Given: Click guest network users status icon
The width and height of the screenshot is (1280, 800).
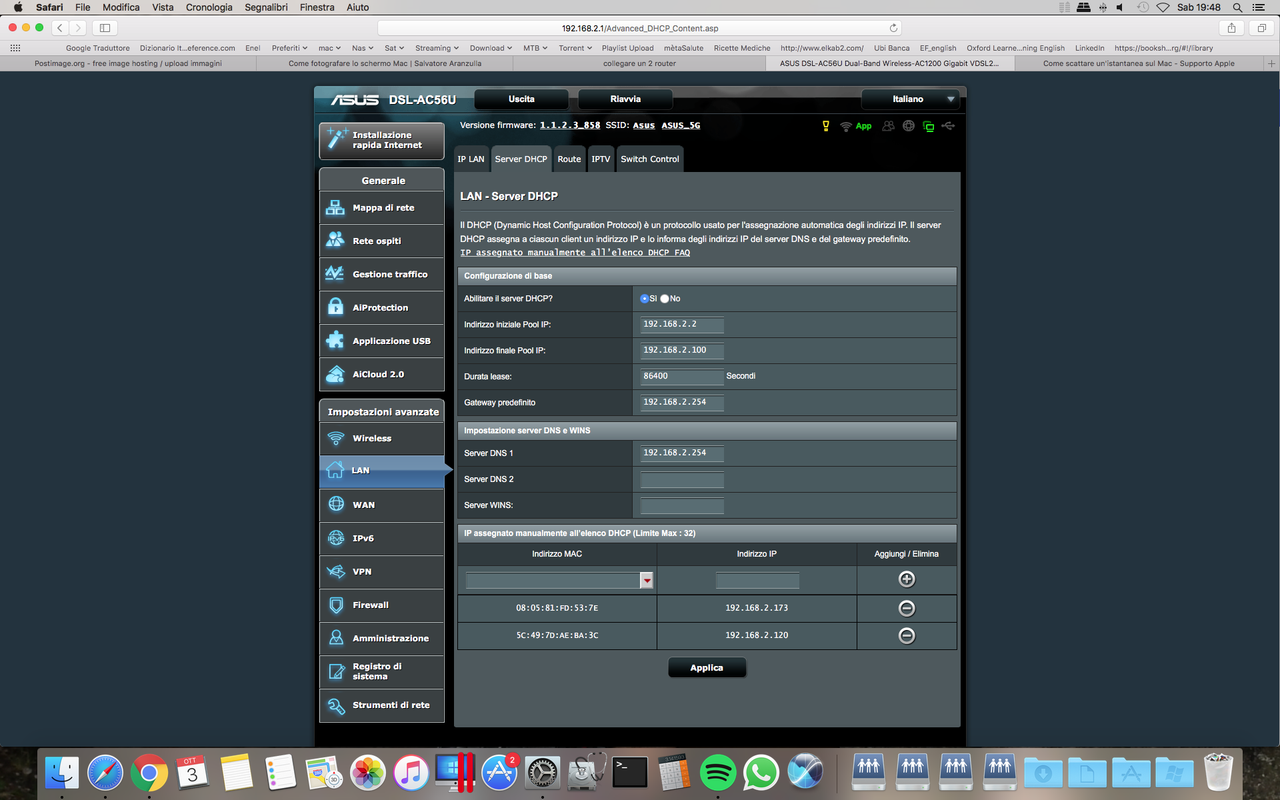Looking at the screenshot, I should tap(888, 126).
